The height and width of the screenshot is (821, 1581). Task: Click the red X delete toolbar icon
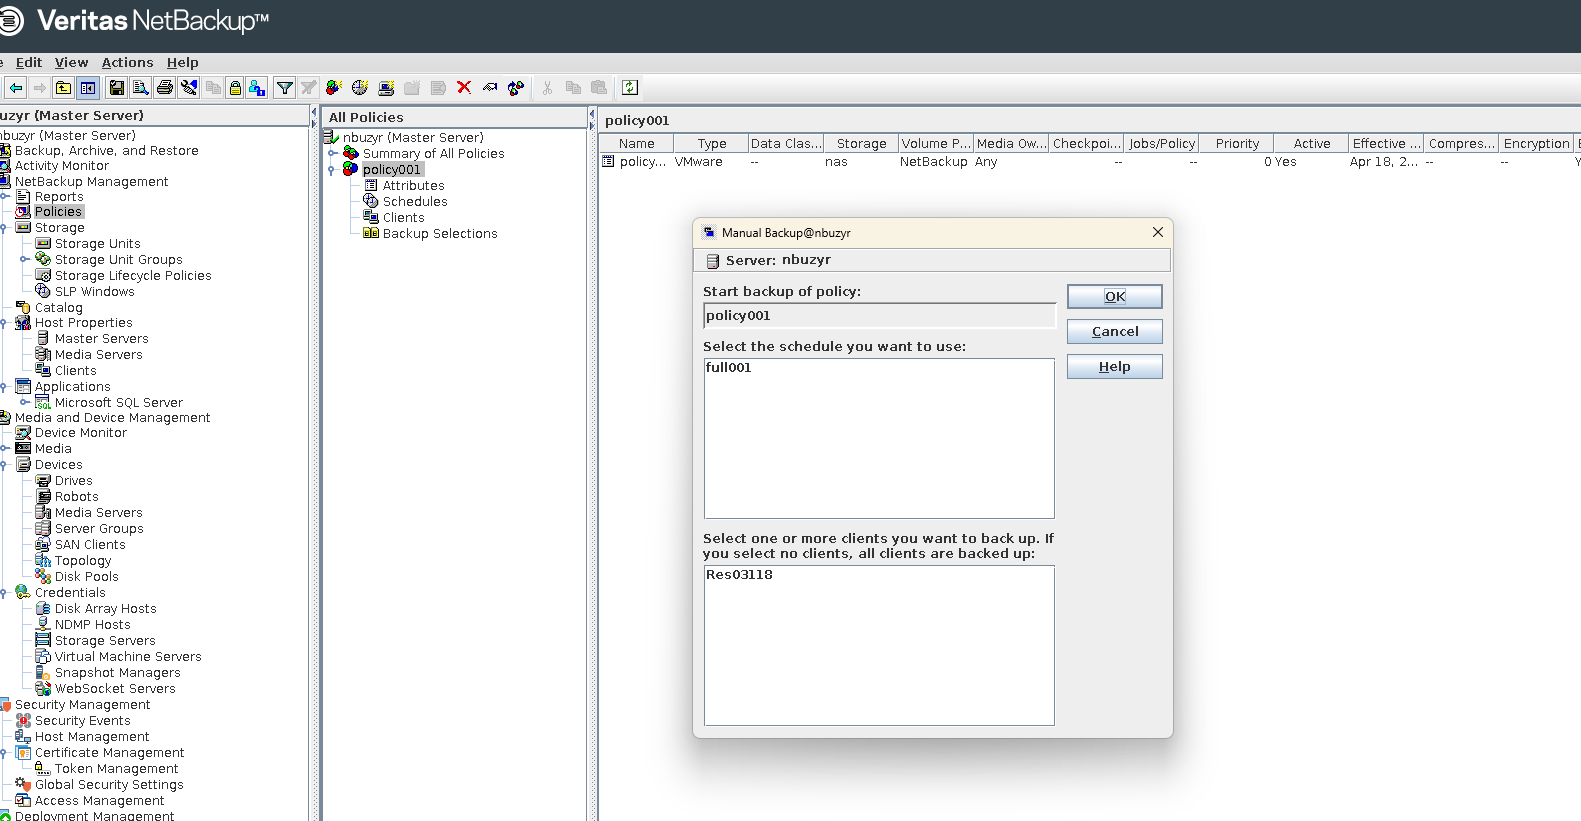(464, 88)
